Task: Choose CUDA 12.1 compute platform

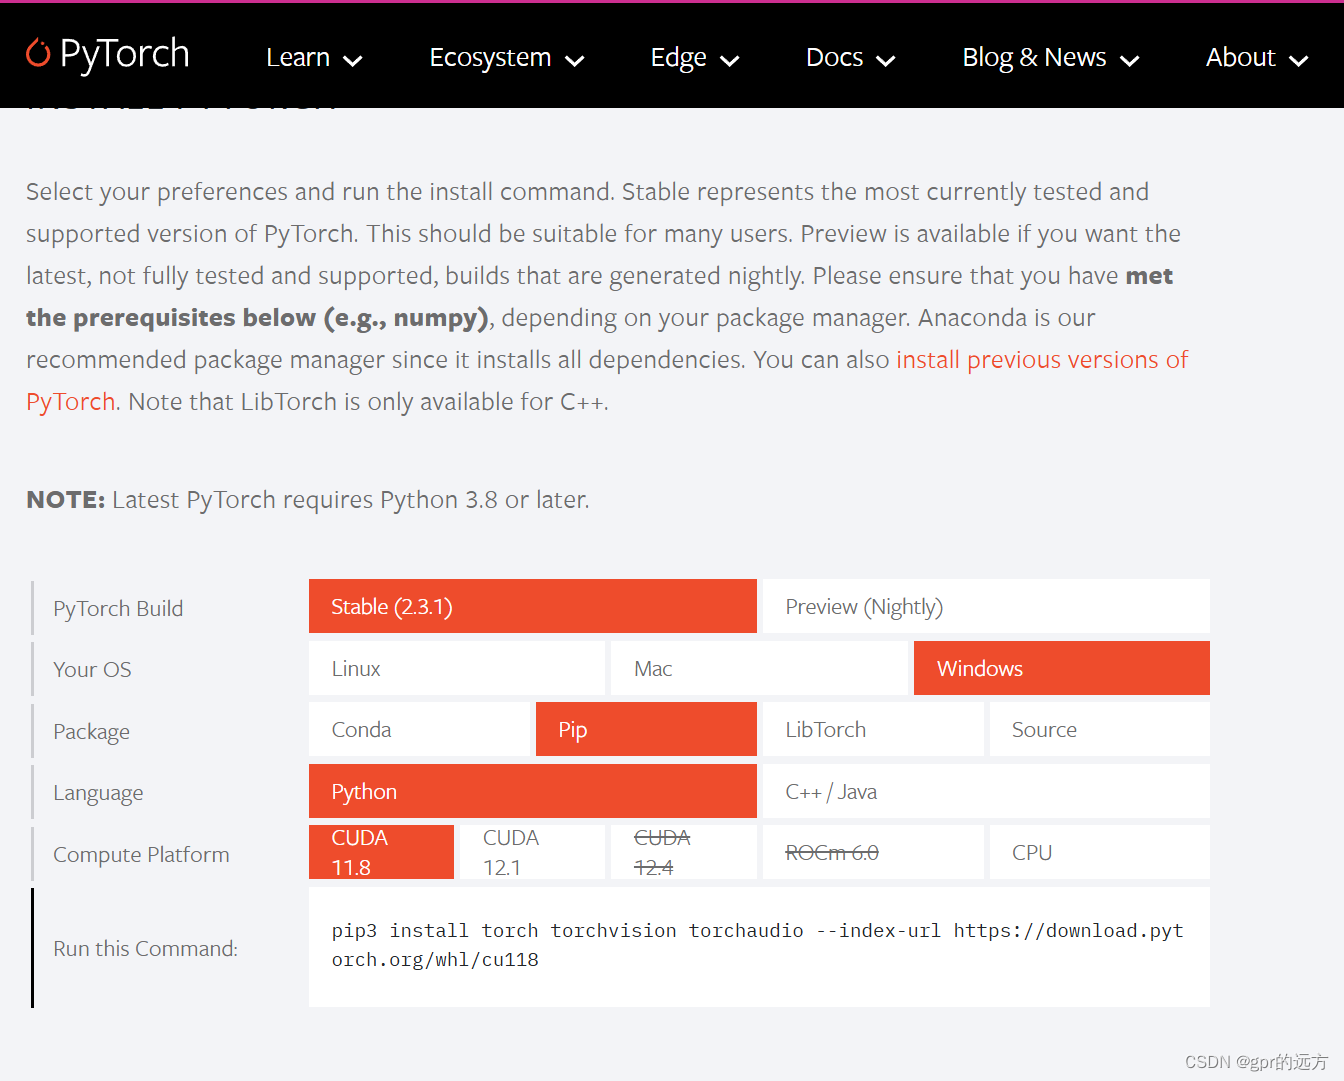Action: pyautogui.click(x=532, y=852)
